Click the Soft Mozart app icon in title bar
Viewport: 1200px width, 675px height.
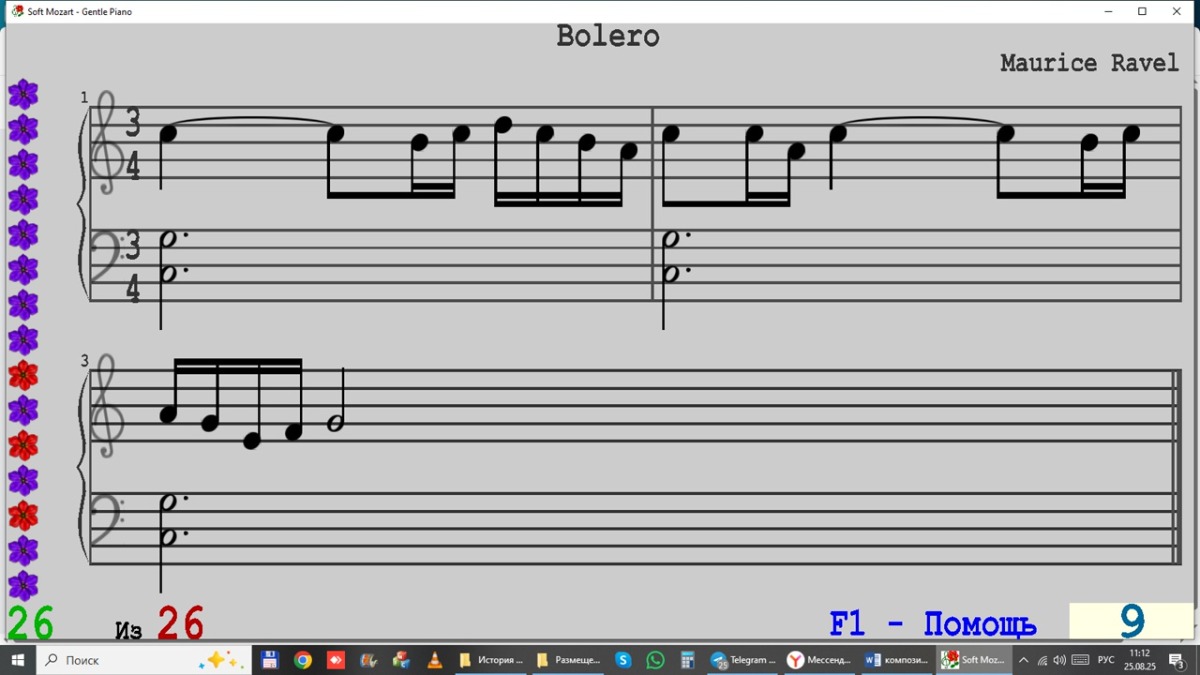pos(16,11)
